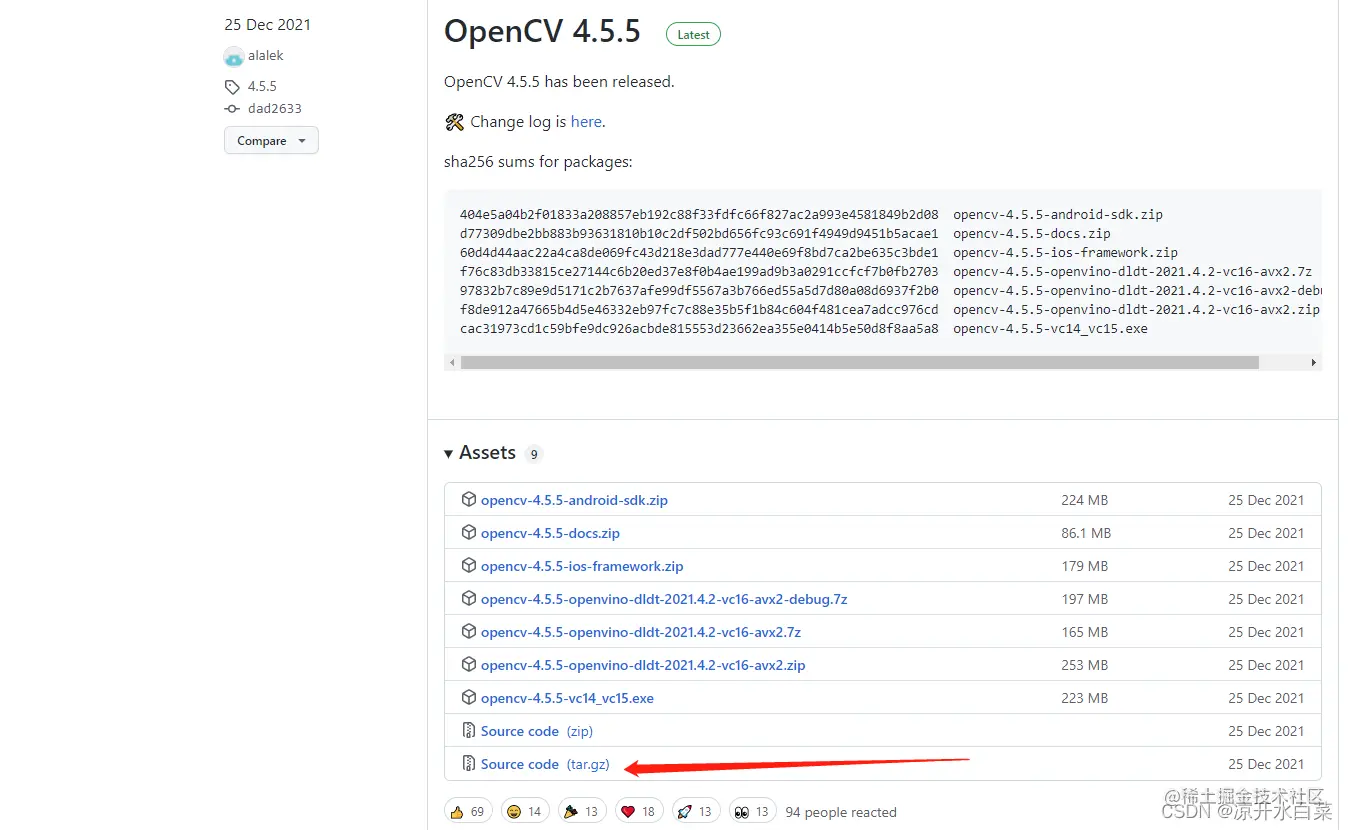Click the hash line for opencv-4.5.5-vc14_vc15.exe
The image size is (1348, 830).
point(804,329)
